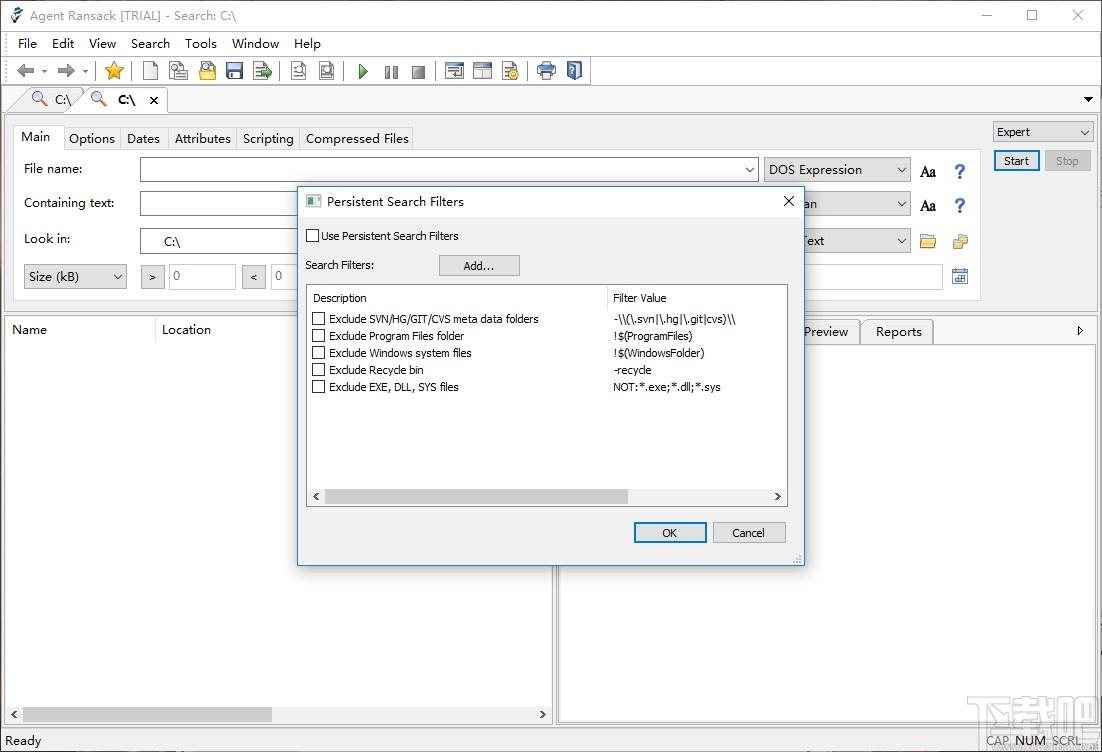Stop search with toolbar square icon
The width and height of the screenshot is (1102, 752).
coord(418,72)
